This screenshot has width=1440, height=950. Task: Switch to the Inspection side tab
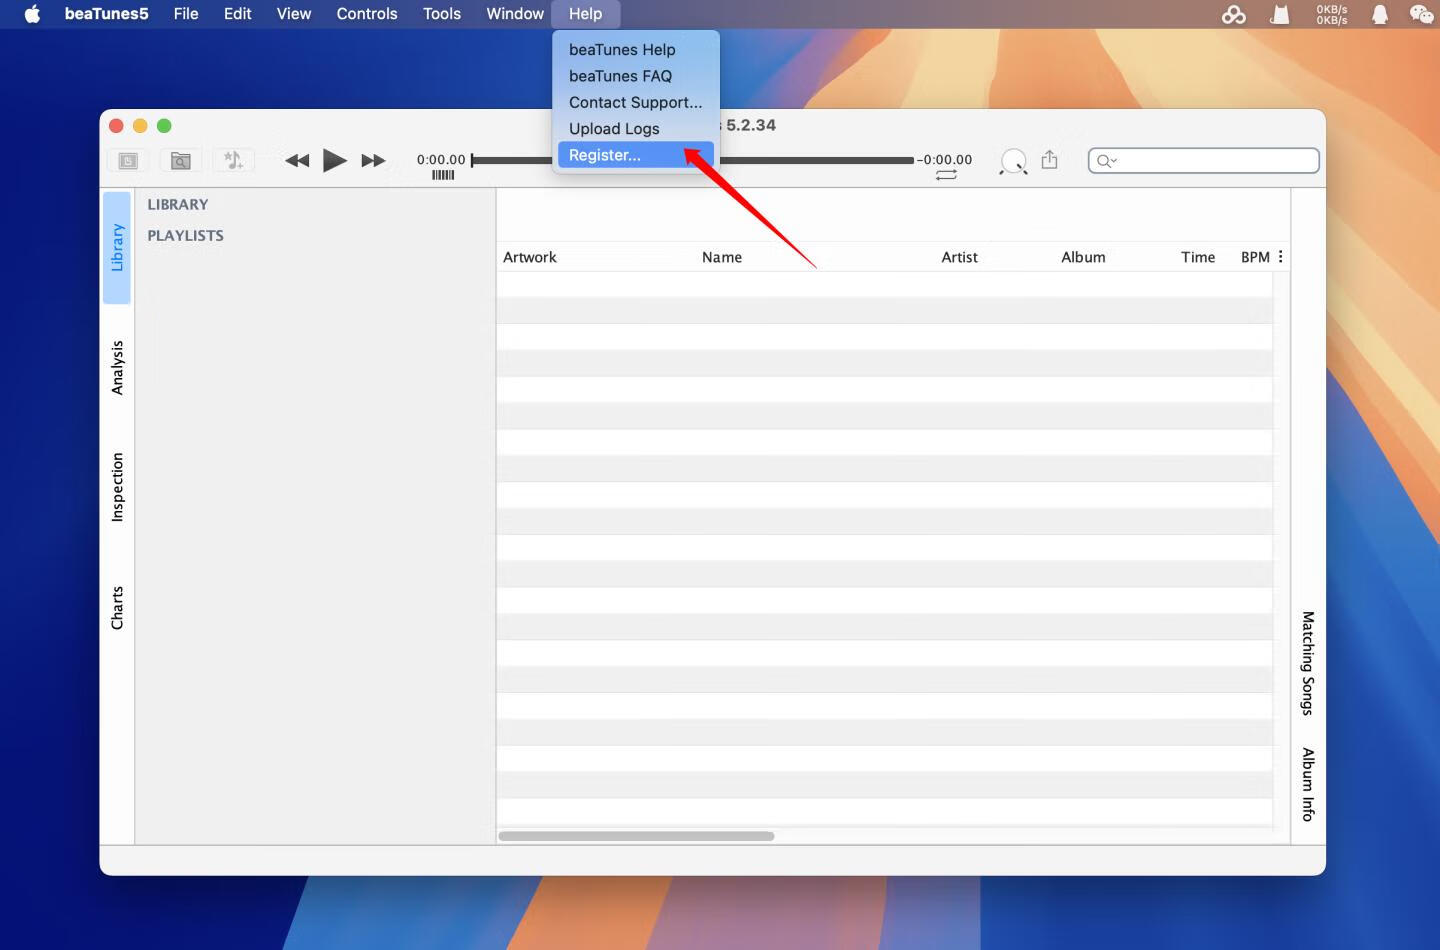117,487
